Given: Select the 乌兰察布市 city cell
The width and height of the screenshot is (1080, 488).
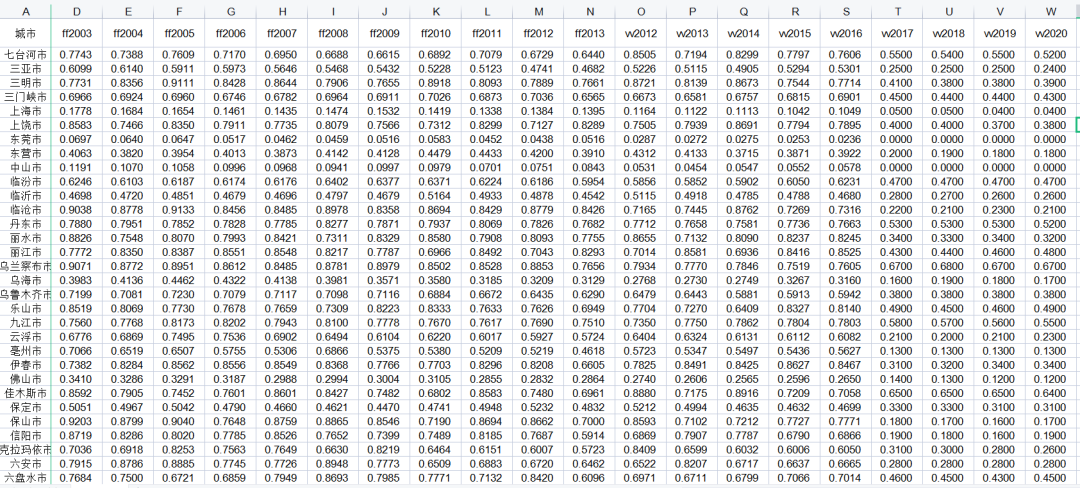Looking at the screenshot, I should pos(25,266).
